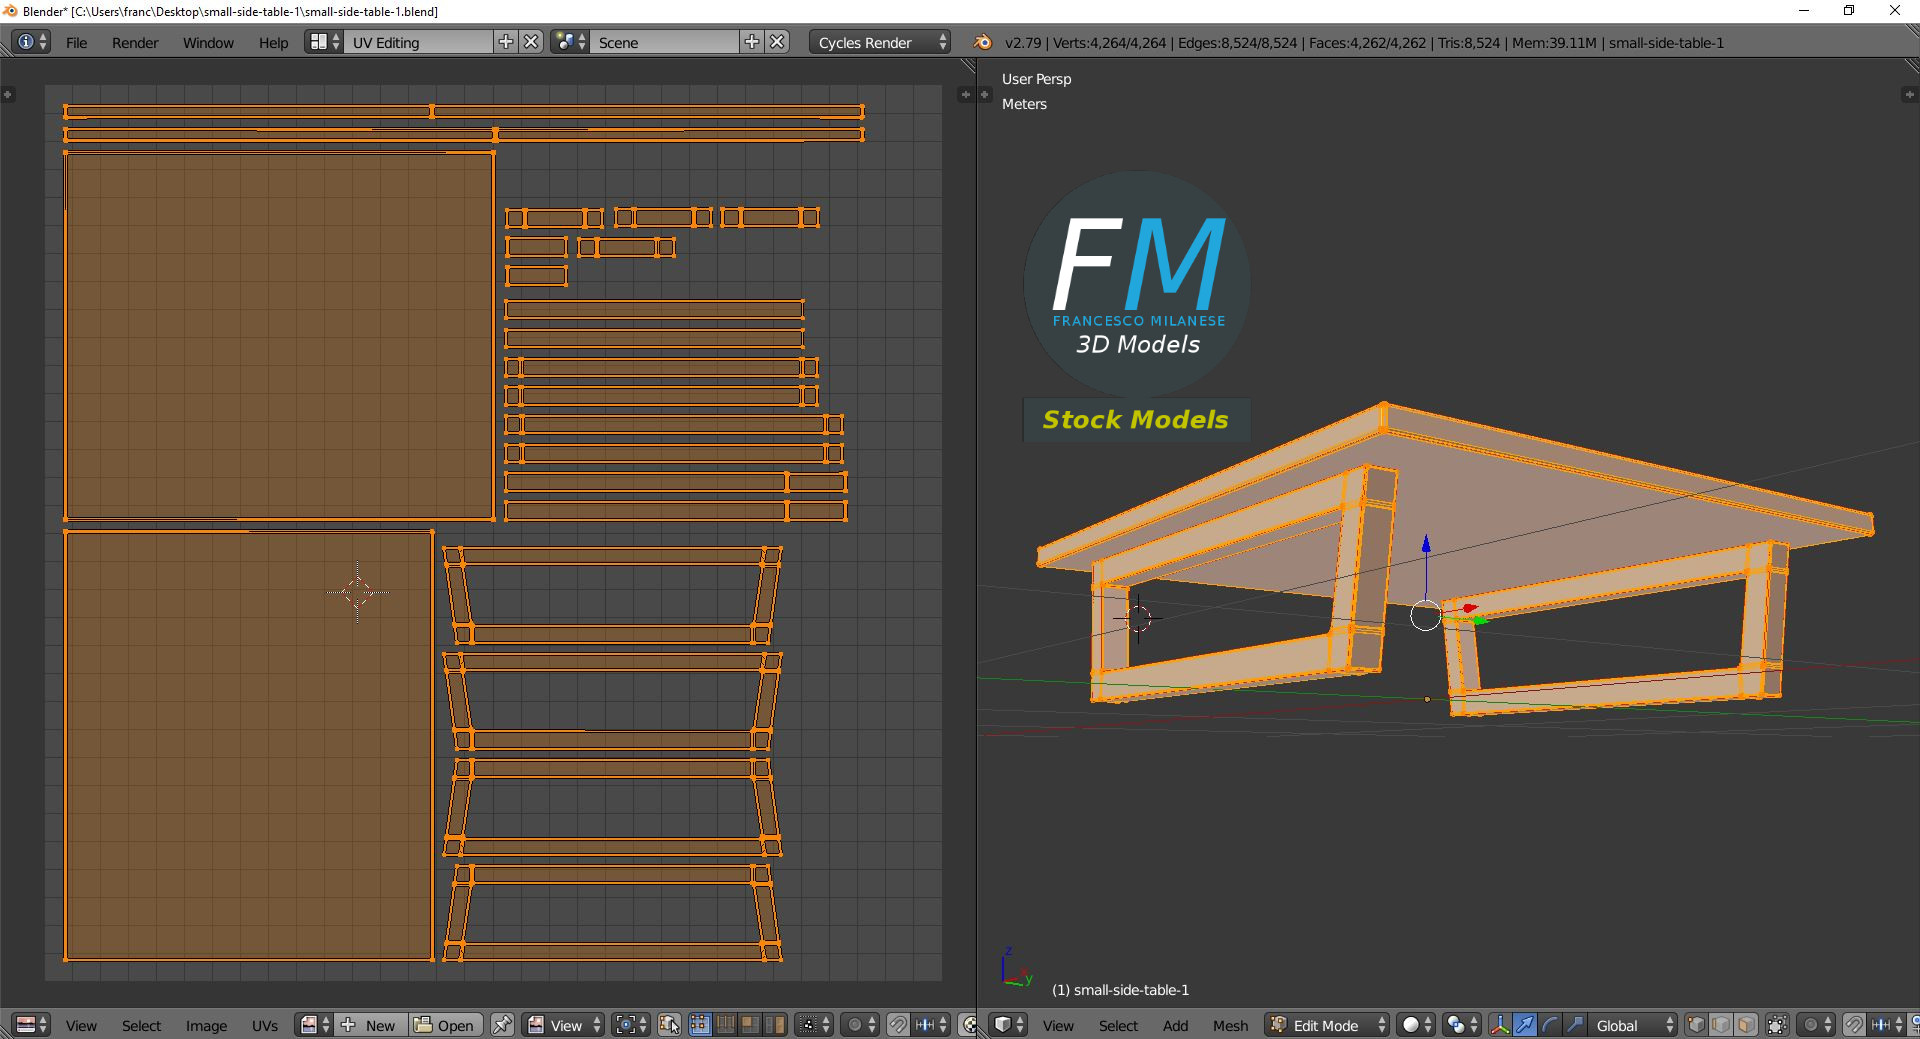Open the Edit Mode dropdown
This screenshot has width=1920, height=1039.
click(1327, 1025)
